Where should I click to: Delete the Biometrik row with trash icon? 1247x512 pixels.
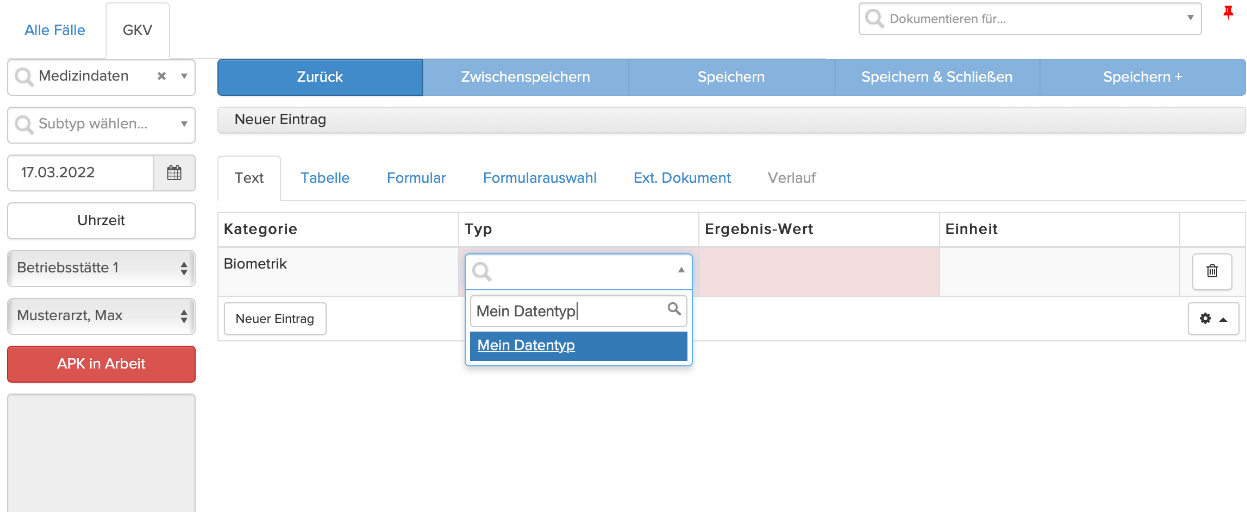(x=1212, y=270)
